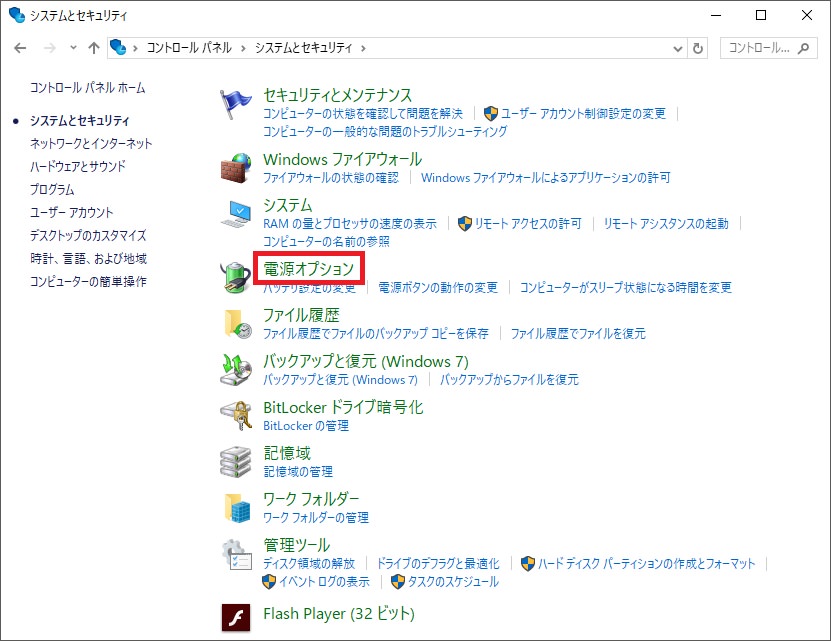Click リモート アシスタンスの起動 link
The height and width of the screenshot is (641, 831).
coord(666,224)
